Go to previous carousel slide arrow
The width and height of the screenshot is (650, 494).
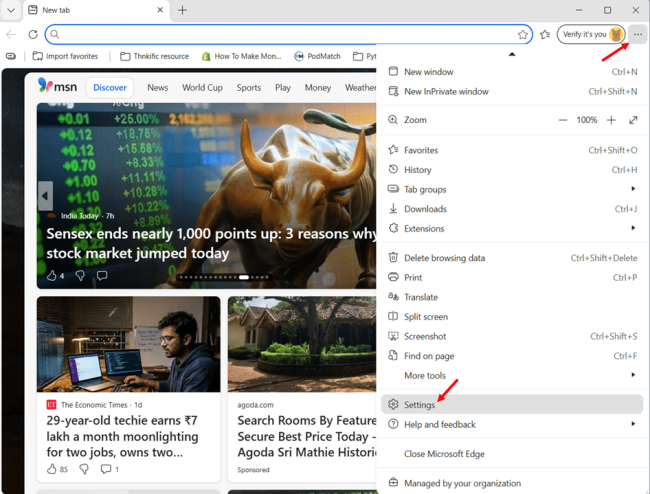tap(45, 196)
